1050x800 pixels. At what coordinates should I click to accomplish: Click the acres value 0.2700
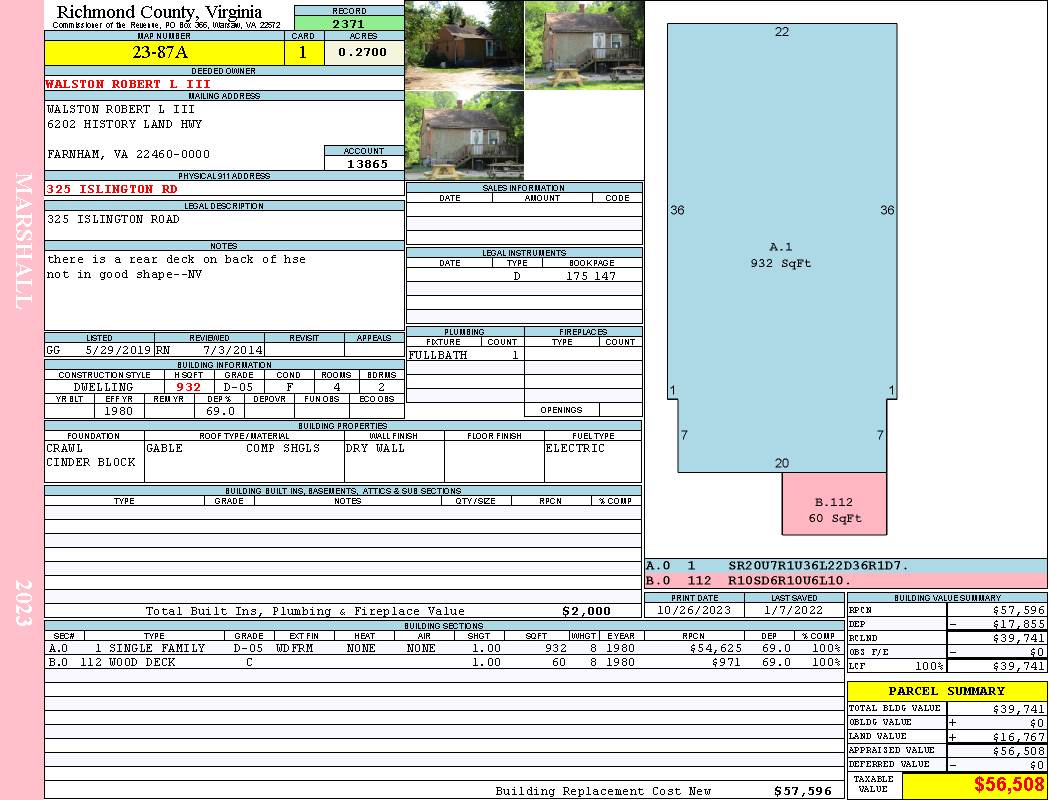point(363,53)
